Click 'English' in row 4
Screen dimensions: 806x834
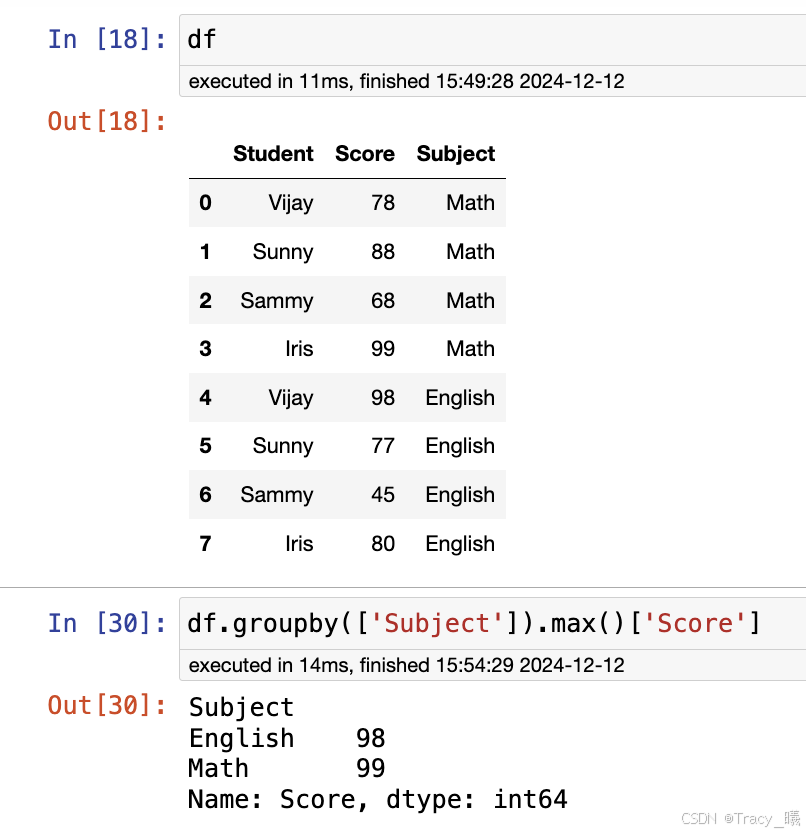pyautogui.click(x=460, y=398)
